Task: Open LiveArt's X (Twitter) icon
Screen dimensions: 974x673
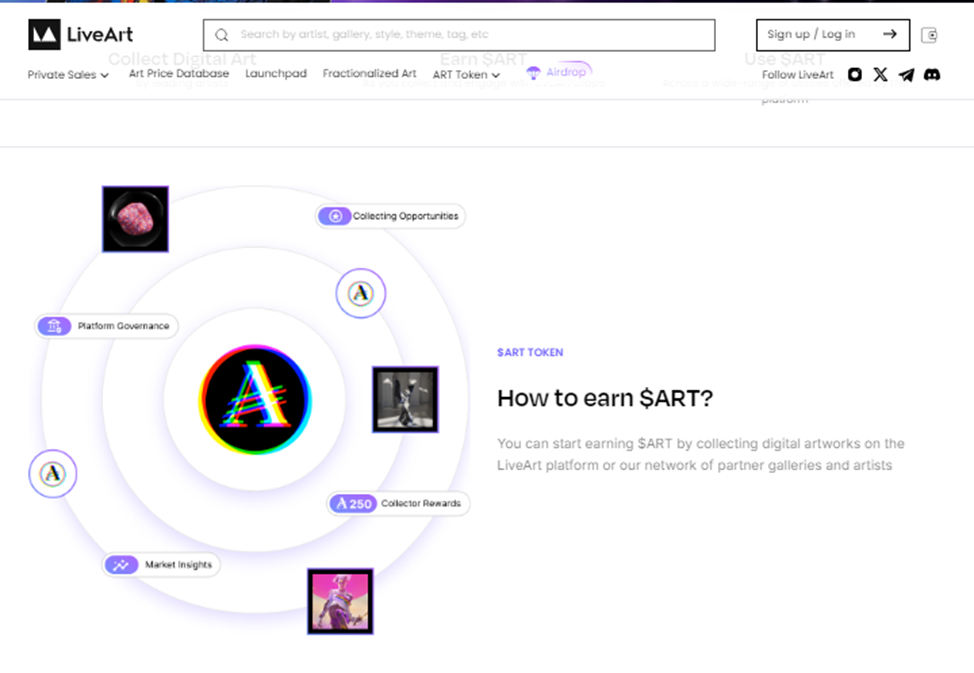Action: [x=880, y=75]
